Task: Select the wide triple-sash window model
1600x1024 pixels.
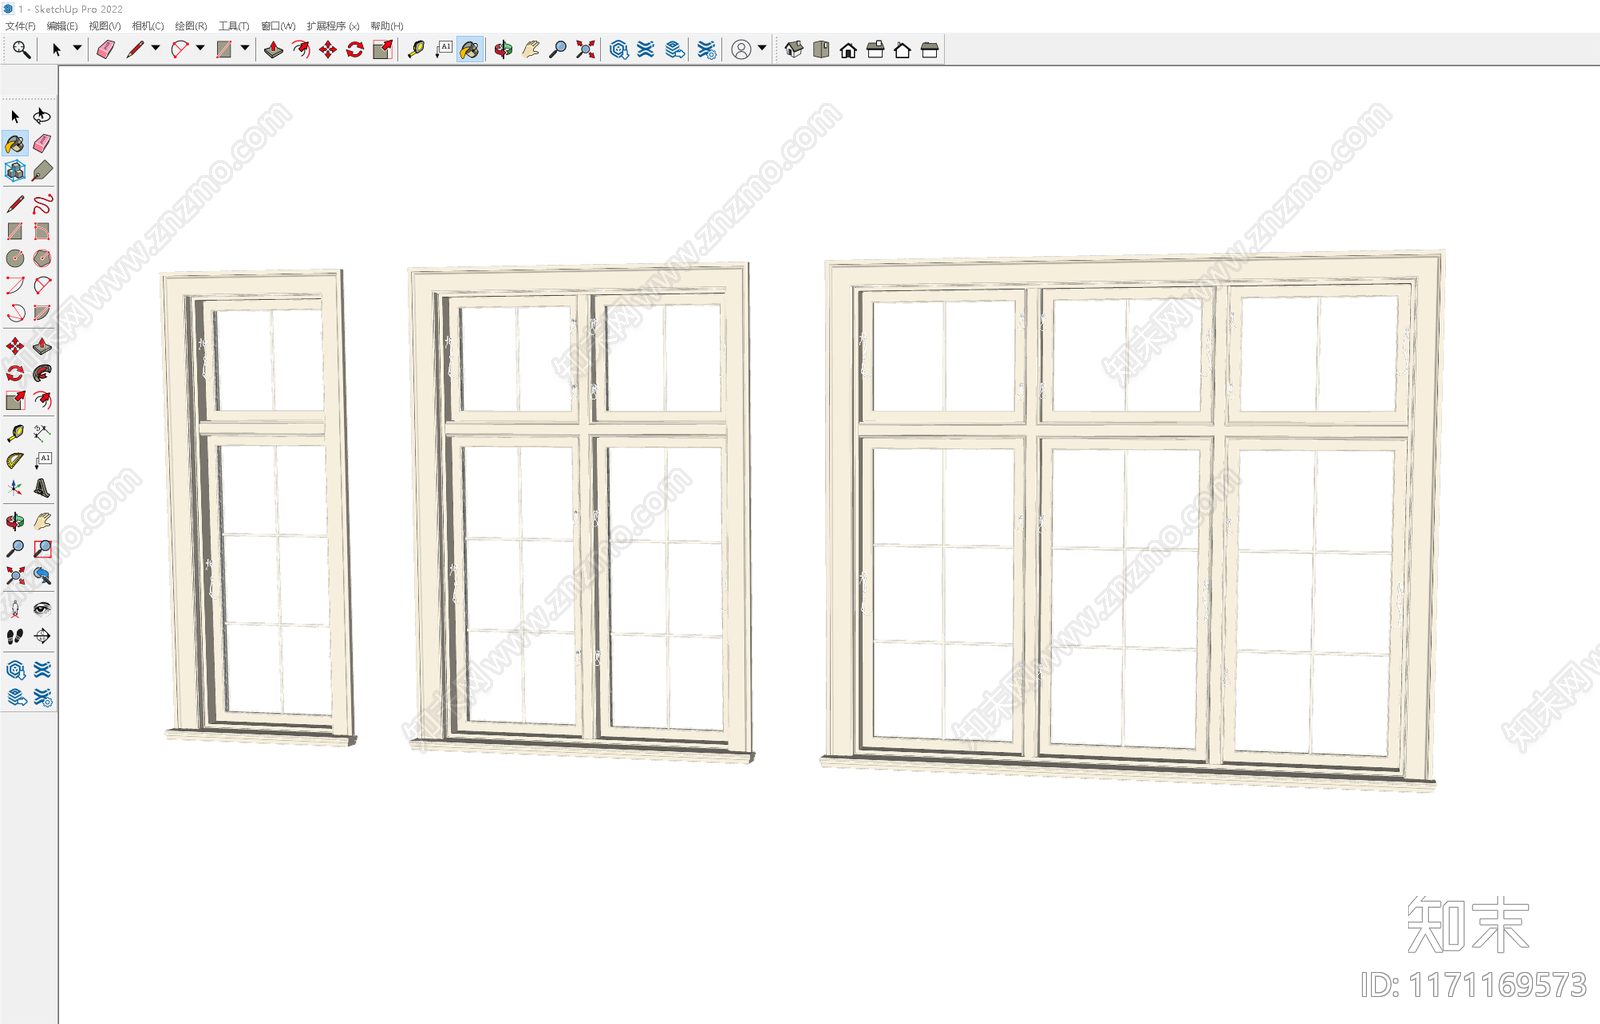Action: [x=1132, y=521]
